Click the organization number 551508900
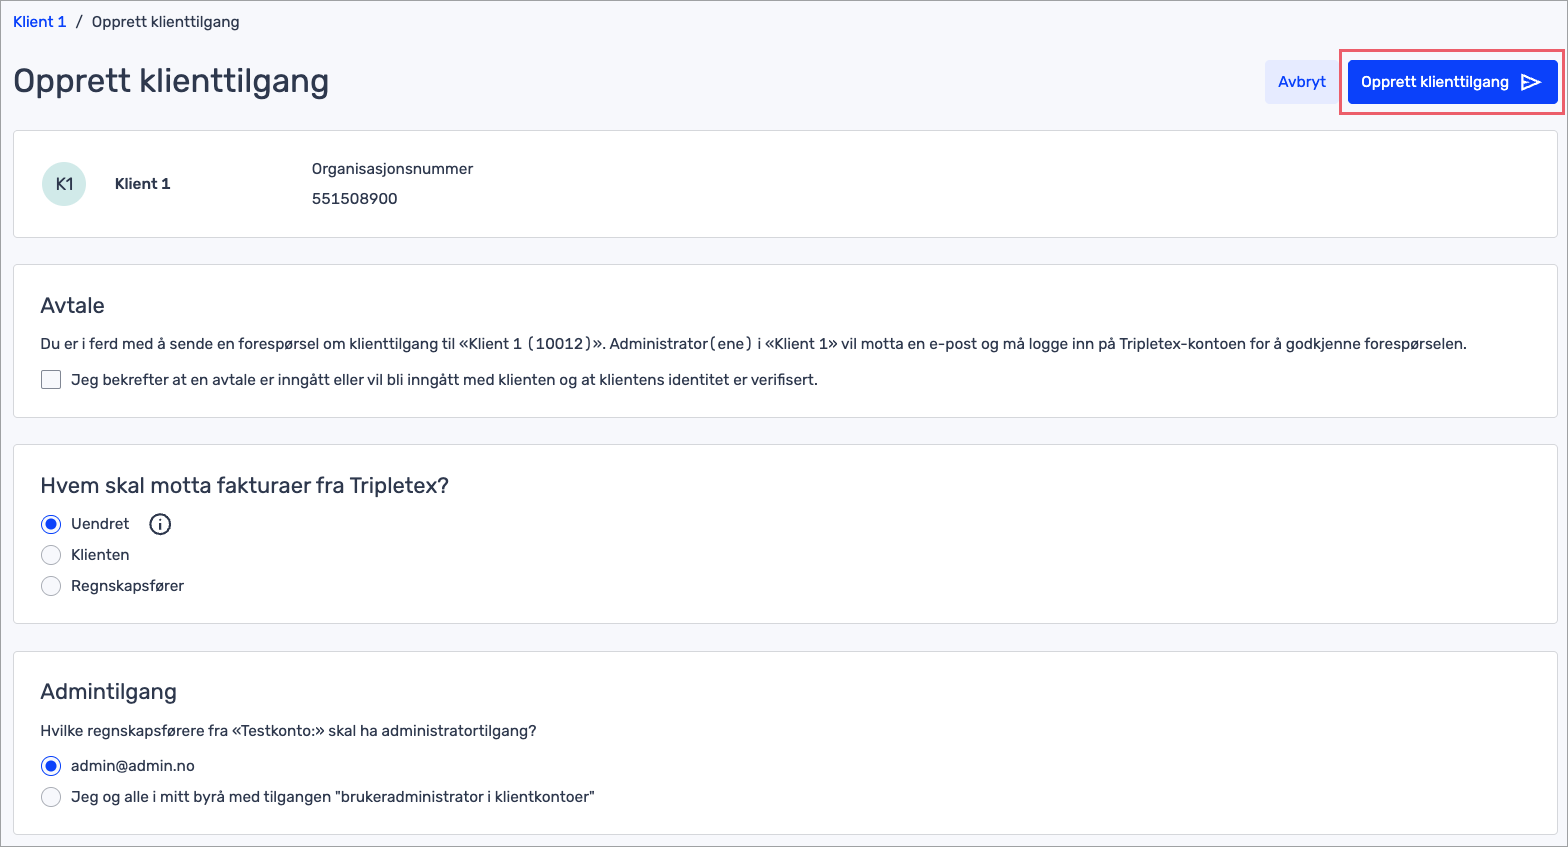 [x=354, y=199]
